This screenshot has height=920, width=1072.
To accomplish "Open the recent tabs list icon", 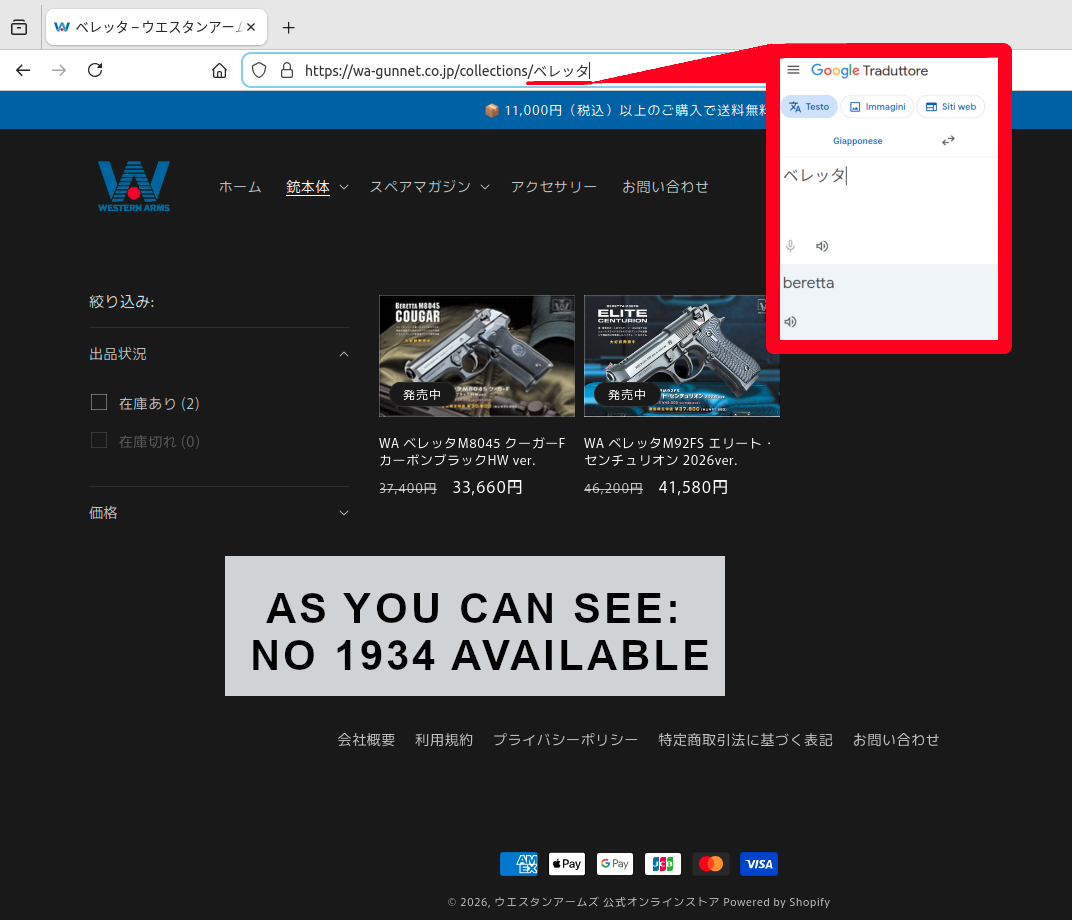I will tap(19, 27).
